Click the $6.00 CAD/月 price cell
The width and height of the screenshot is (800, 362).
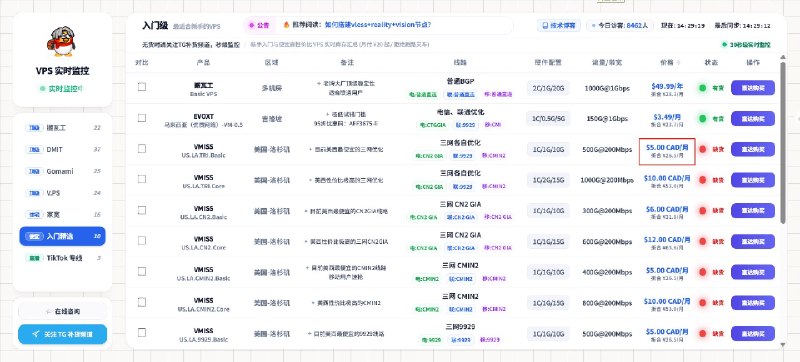(667, 209)
